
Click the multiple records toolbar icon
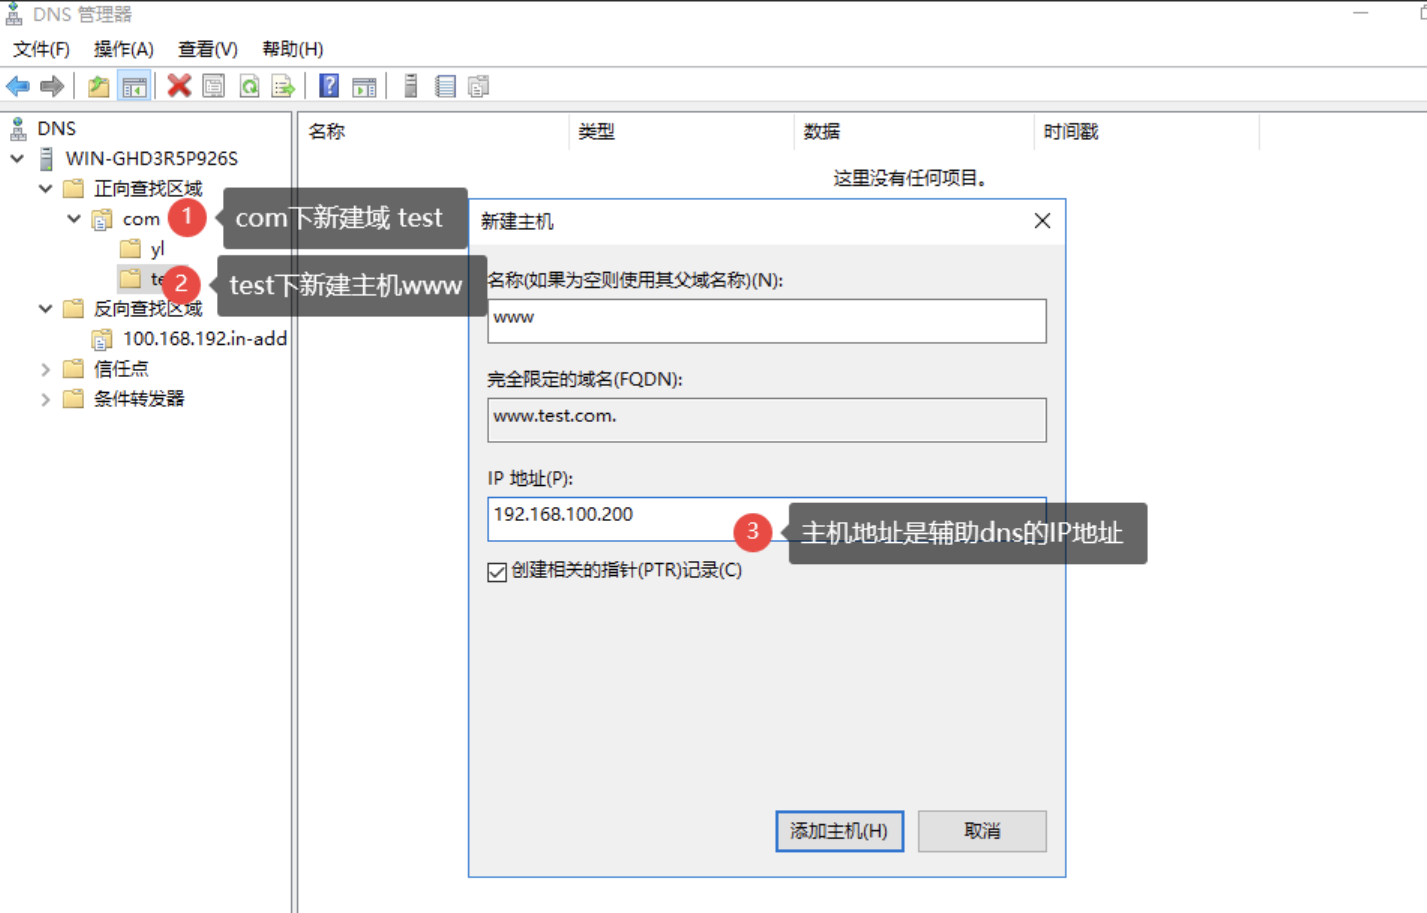479,86
